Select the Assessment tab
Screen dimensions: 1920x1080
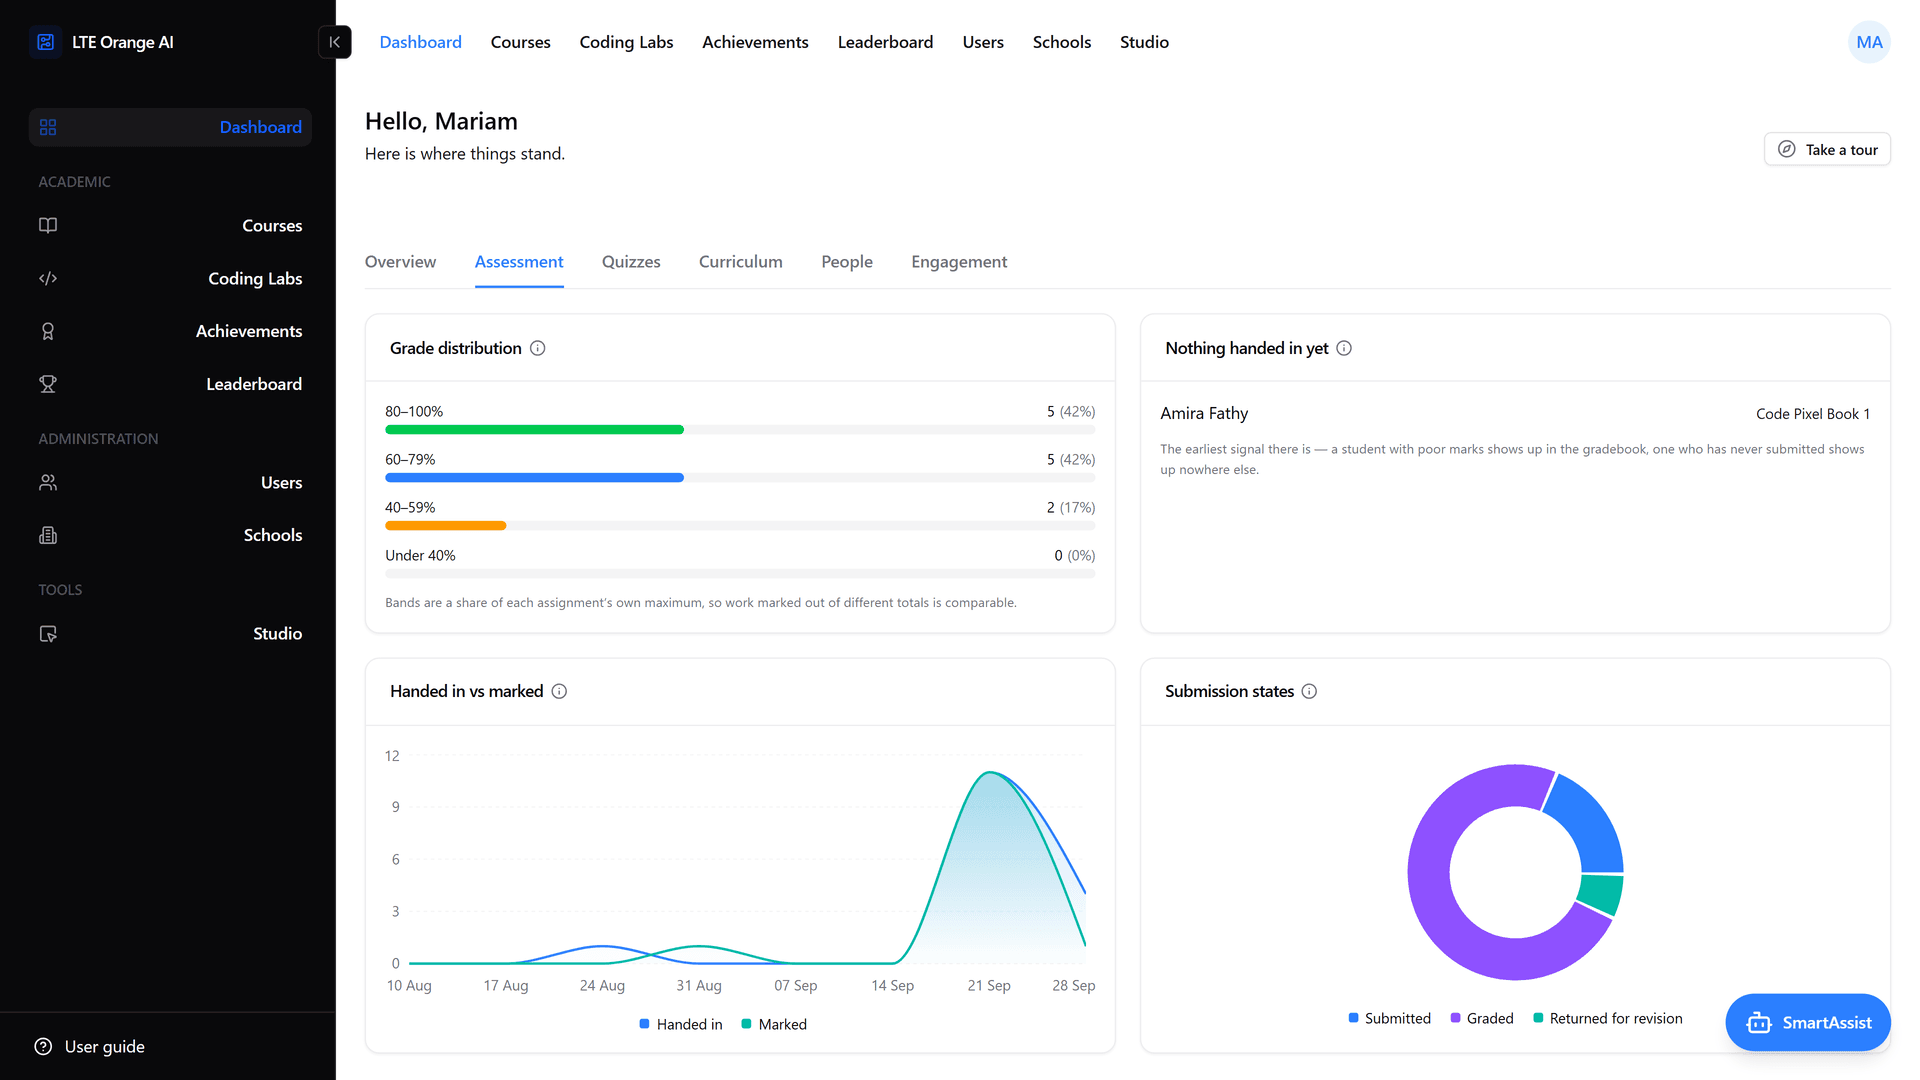[519, 262]
